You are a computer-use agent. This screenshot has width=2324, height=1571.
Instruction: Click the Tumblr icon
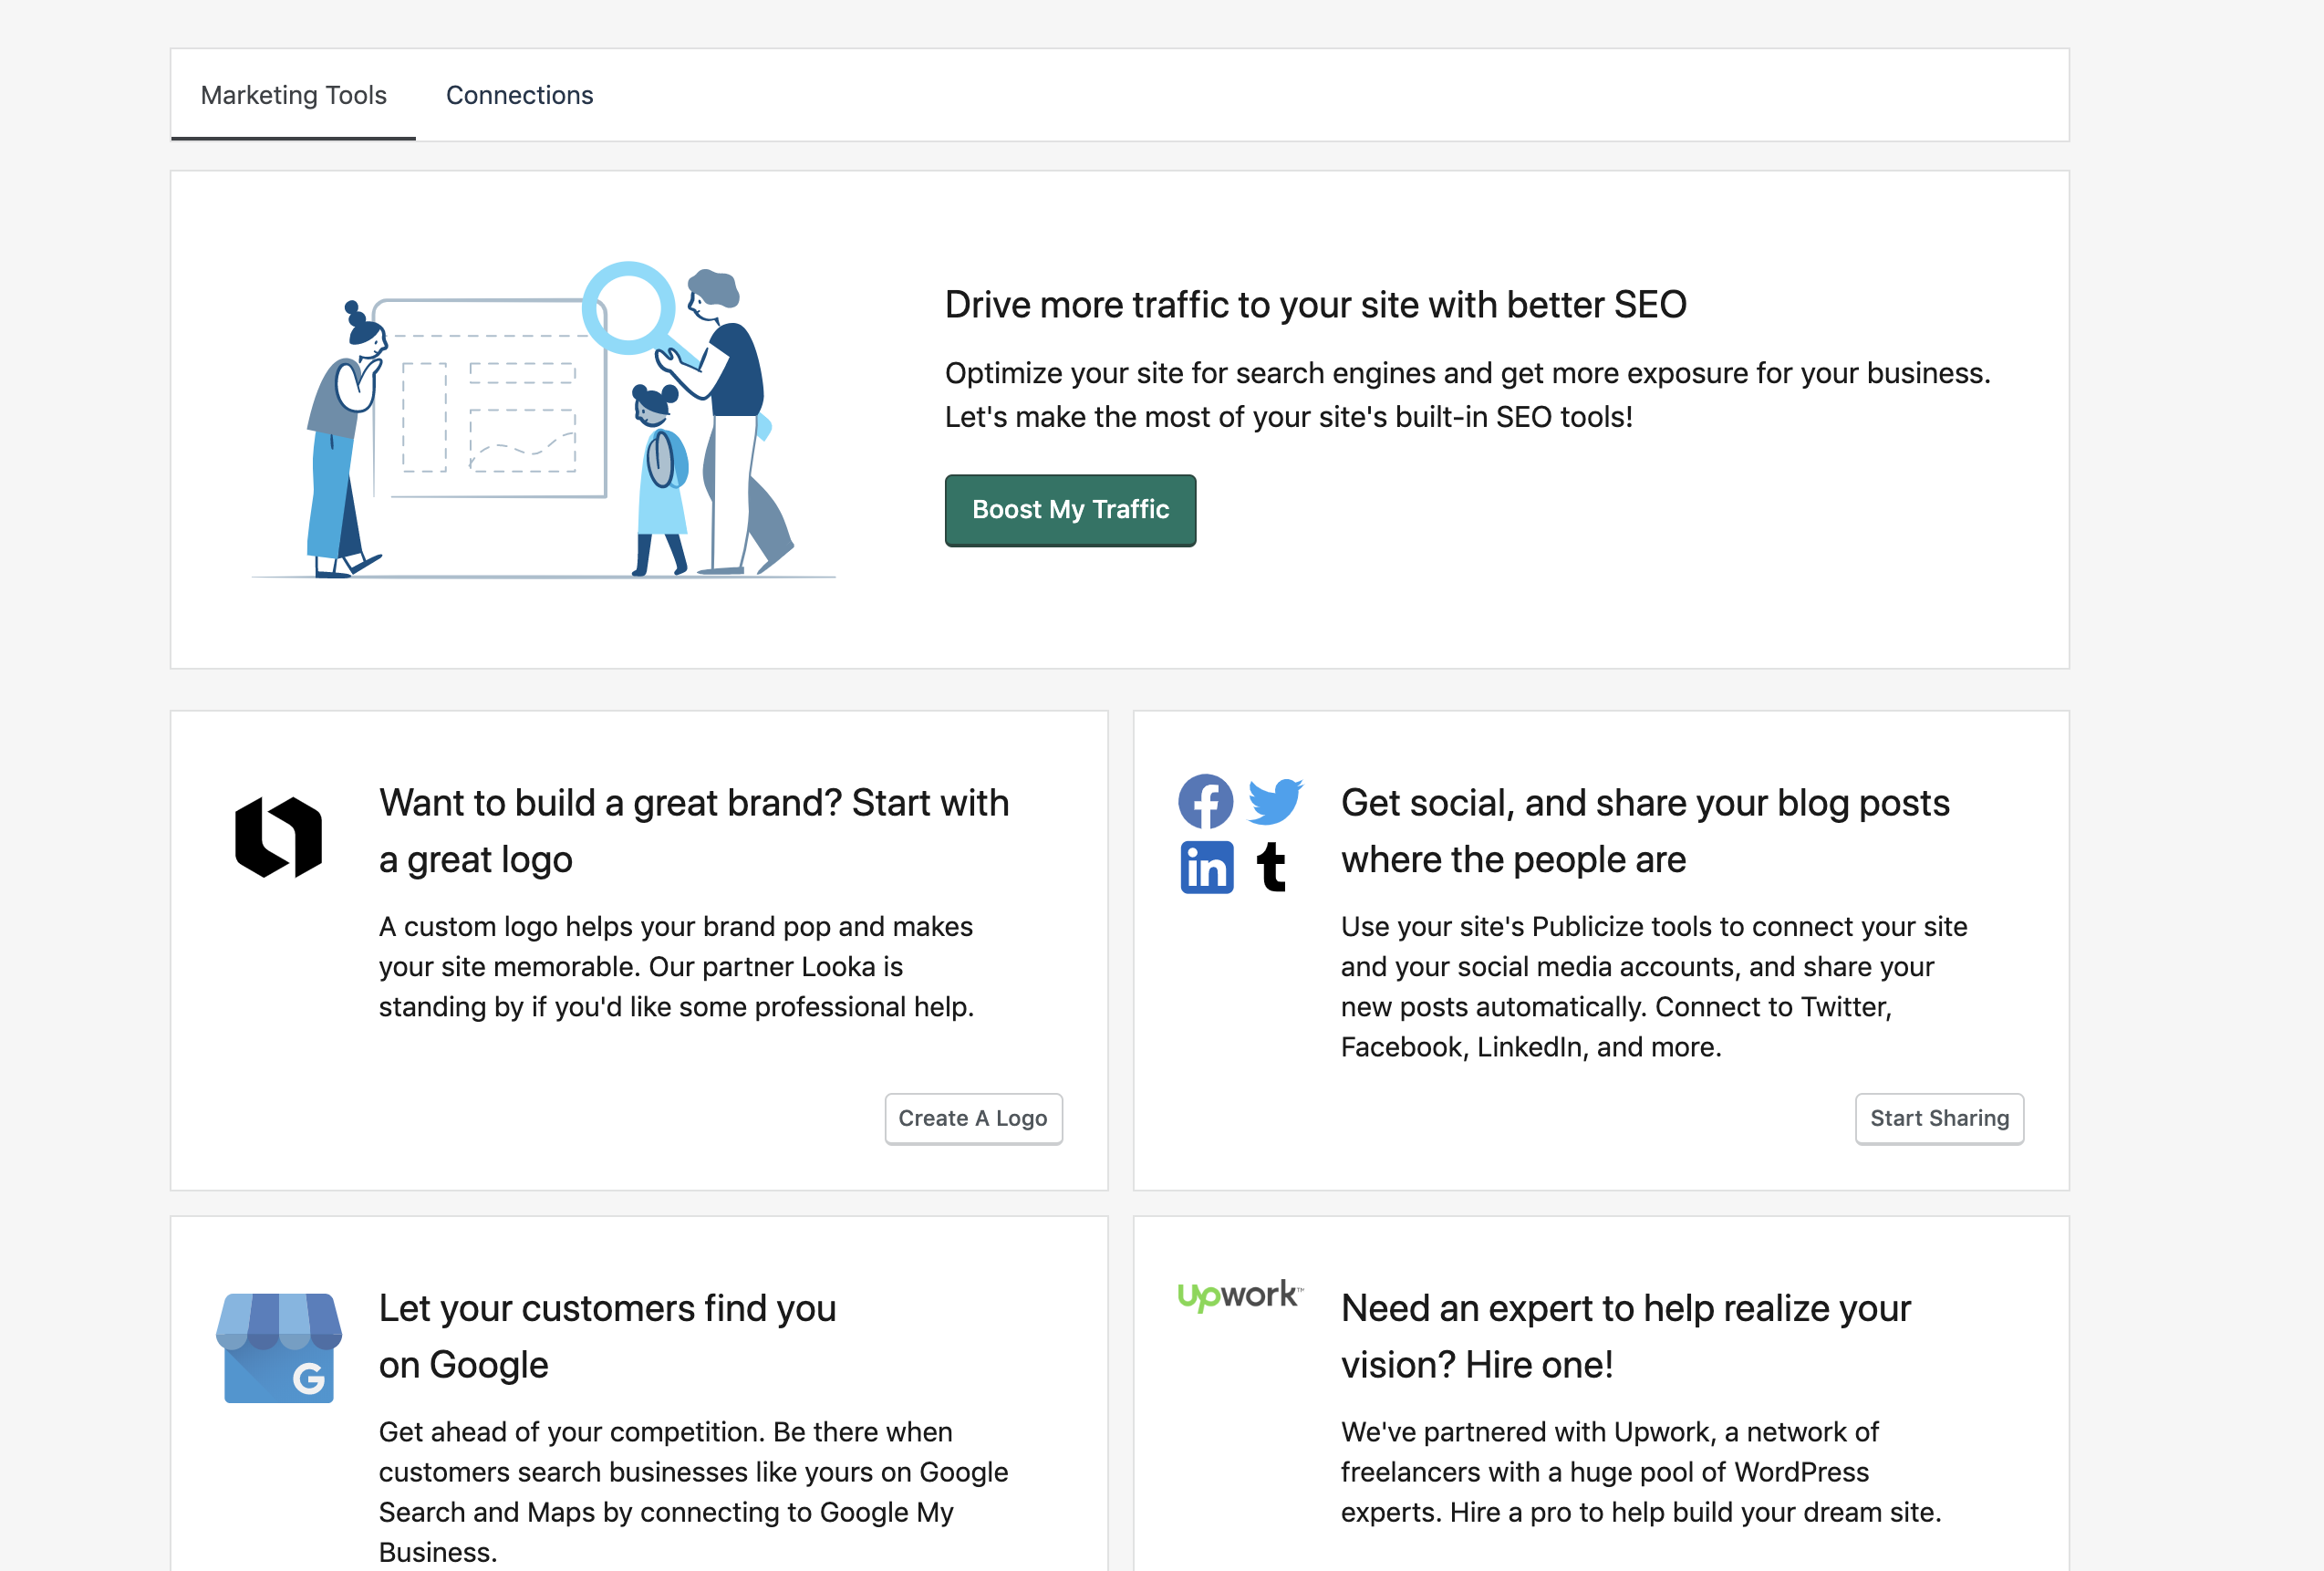click(x=1271, y=867)
